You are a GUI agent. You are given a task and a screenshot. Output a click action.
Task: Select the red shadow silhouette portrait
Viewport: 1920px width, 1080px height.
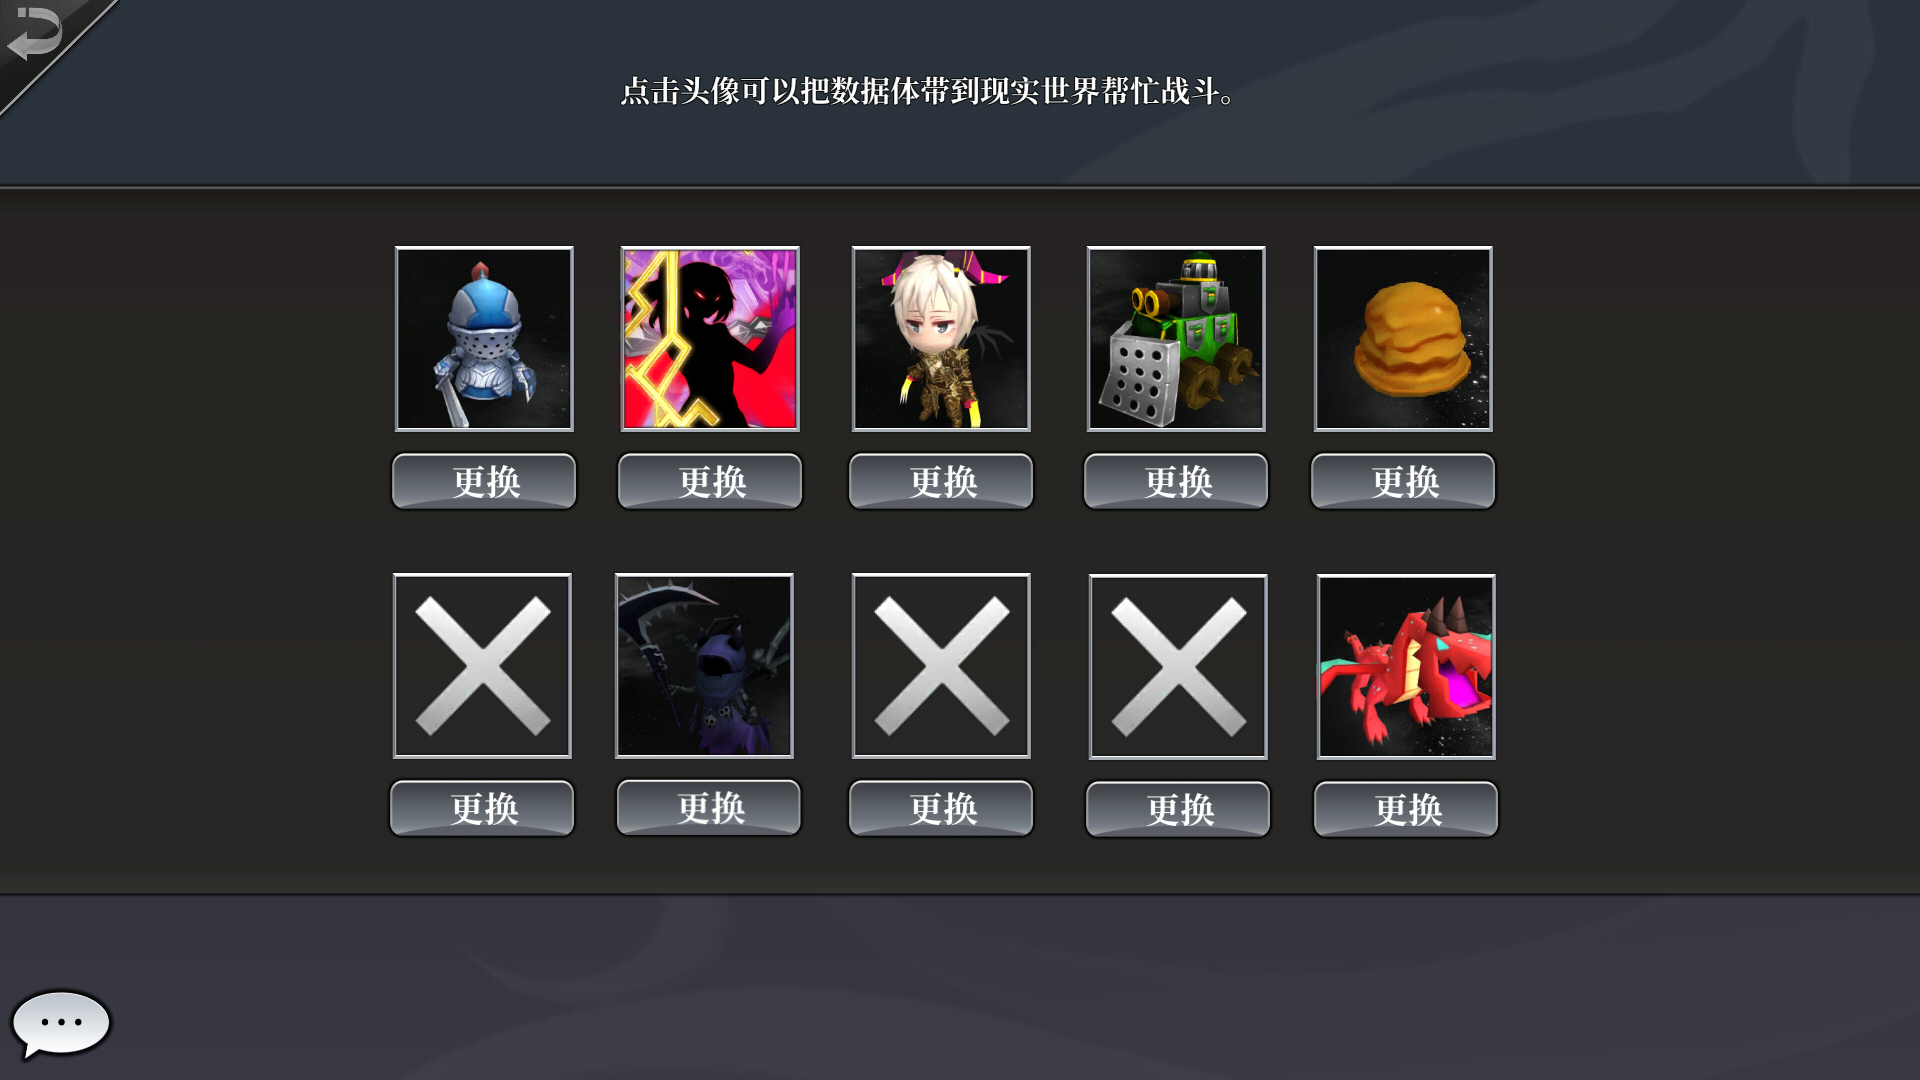click(x=710, y=339)
